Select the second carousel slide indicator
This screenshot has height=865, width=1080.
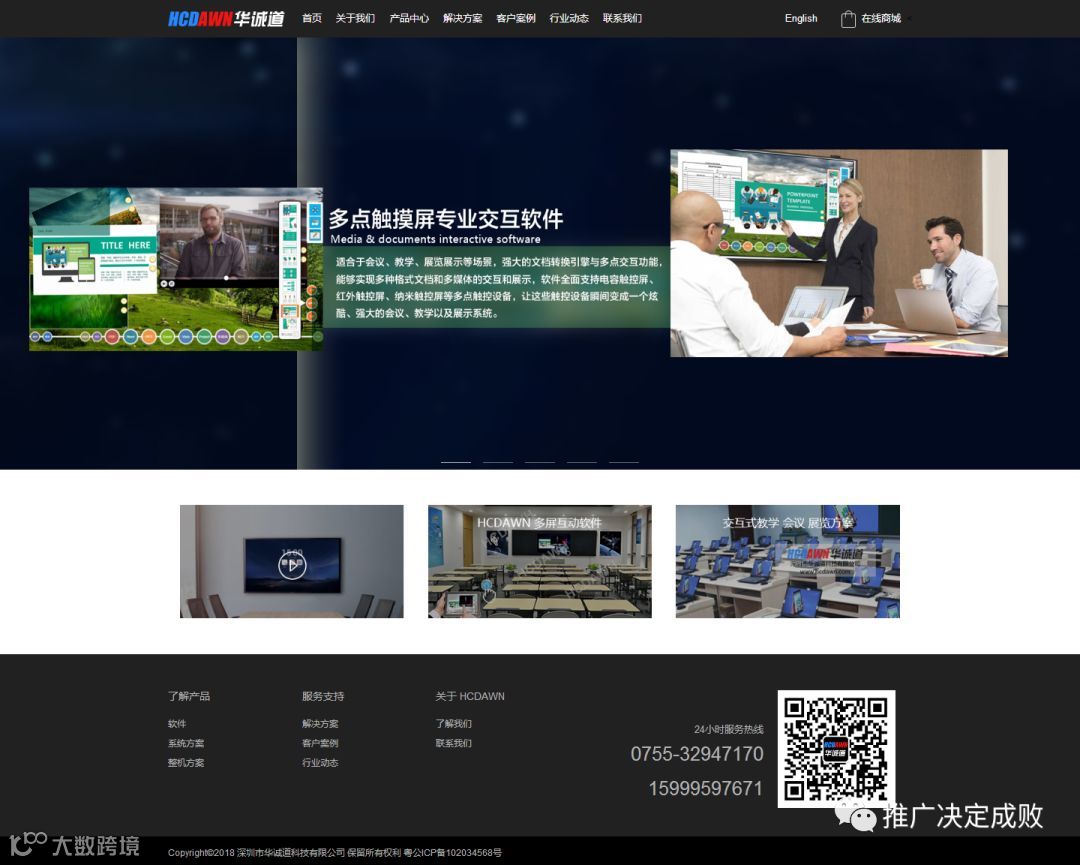(497, 462)
